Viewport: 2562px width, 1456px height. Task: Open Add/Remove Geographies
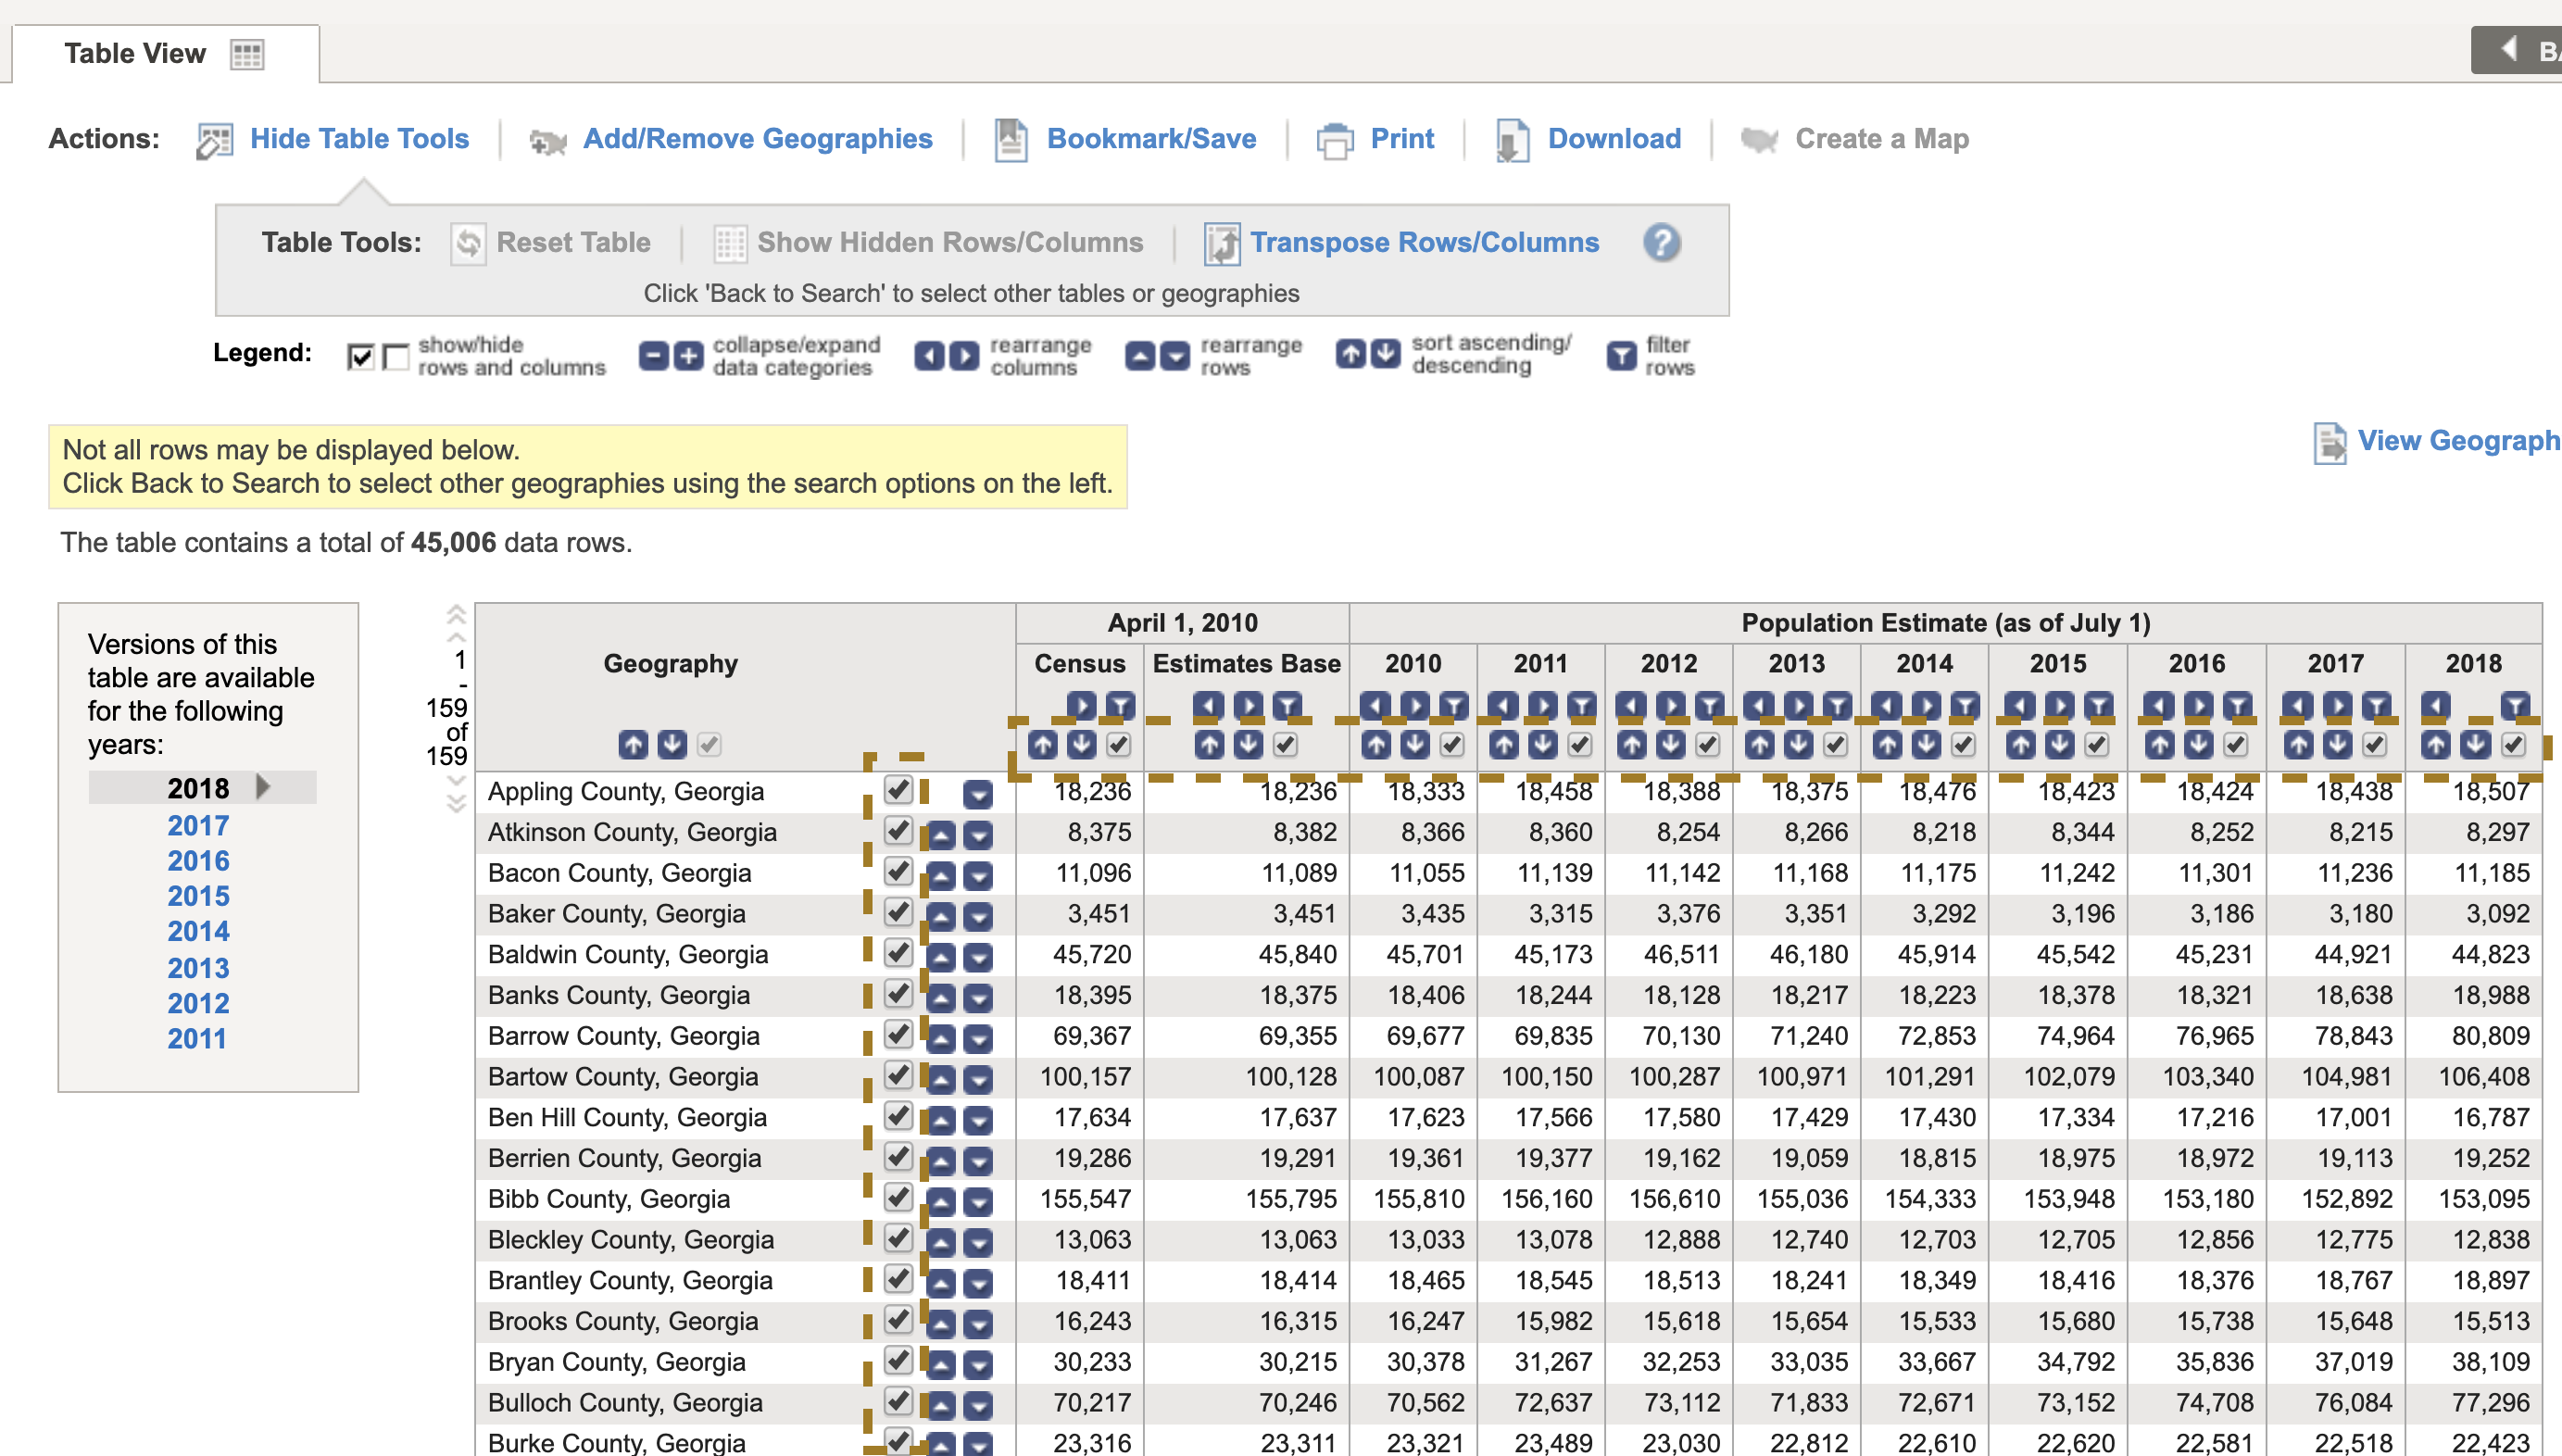(757, 139)
